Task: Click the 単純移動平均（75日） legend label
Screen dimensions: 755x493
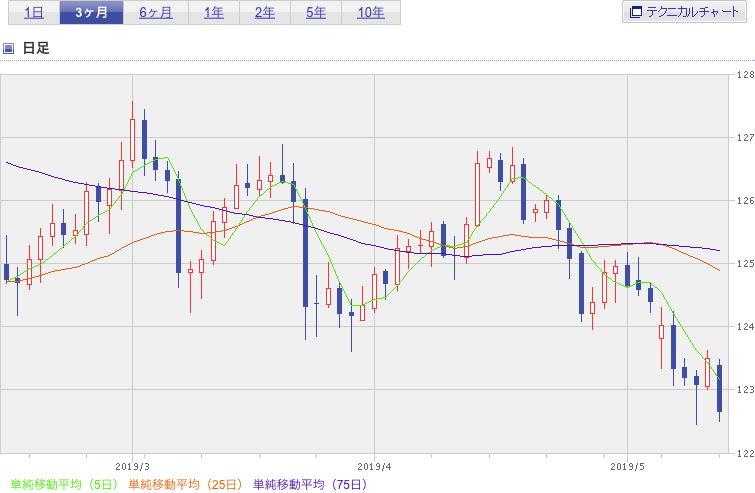Action: 310,484
